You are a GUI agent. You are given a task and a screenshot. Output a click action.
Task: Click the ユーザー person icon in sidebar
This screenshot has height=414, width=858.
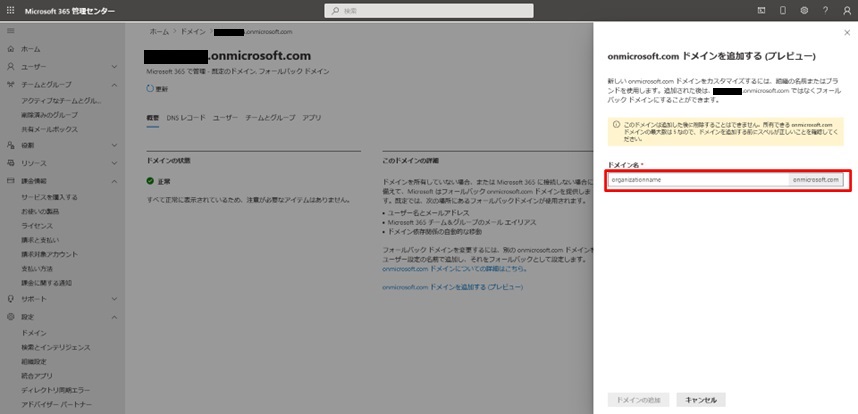[10, 67]
